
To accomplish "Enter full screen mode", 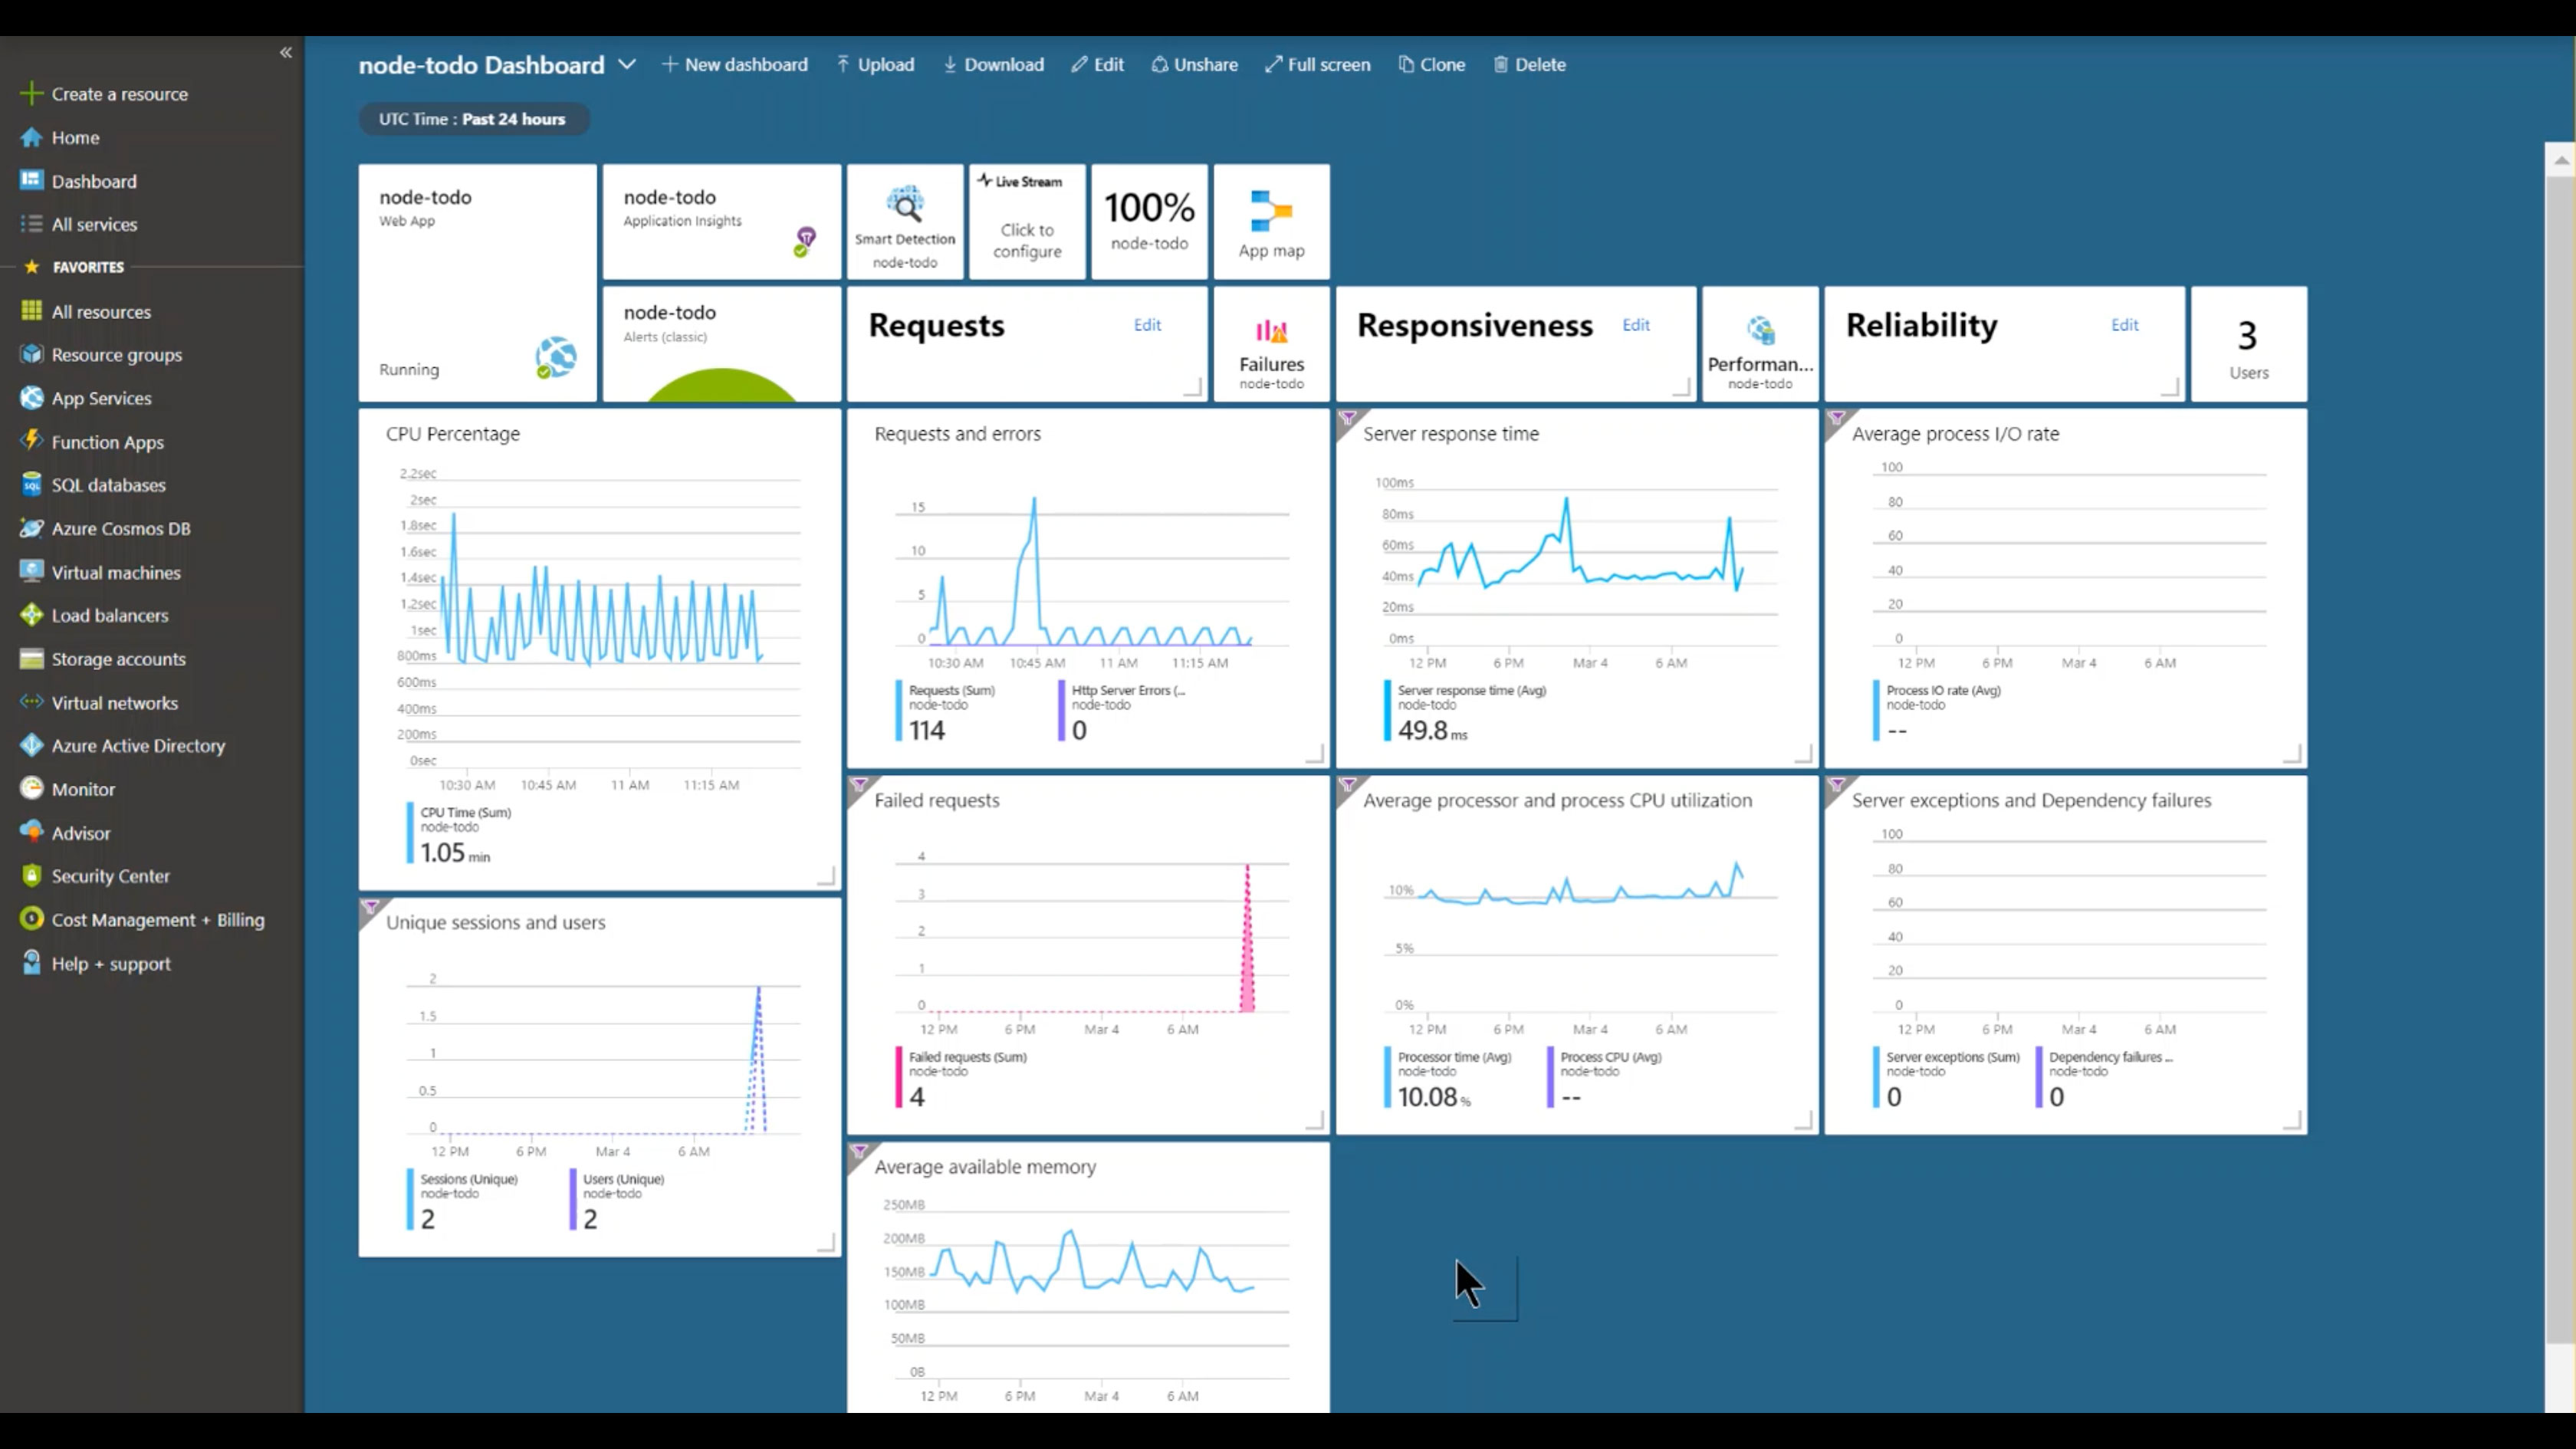I will [x=1317, y=64].
